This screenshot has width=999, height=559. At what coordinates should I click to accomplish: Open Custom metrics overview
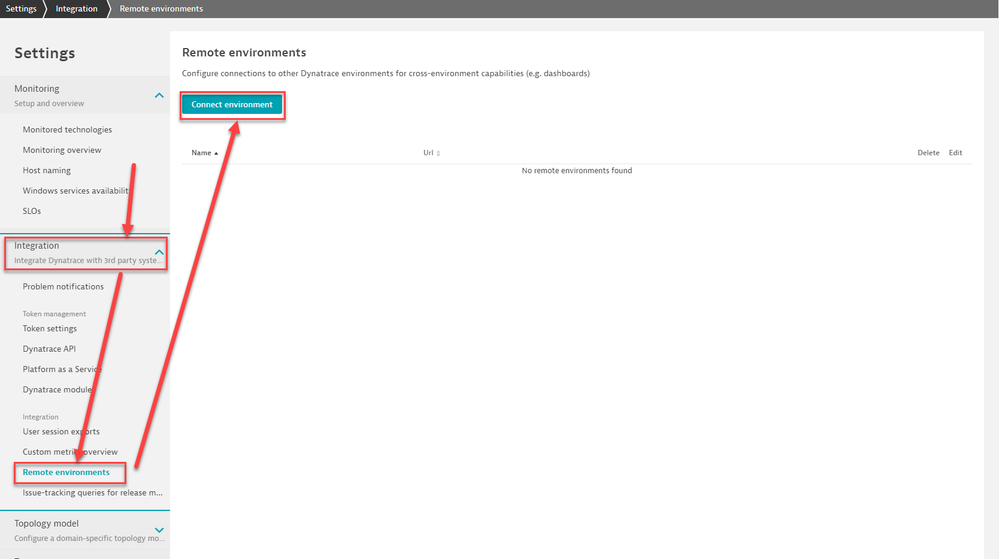coord(70,452)
